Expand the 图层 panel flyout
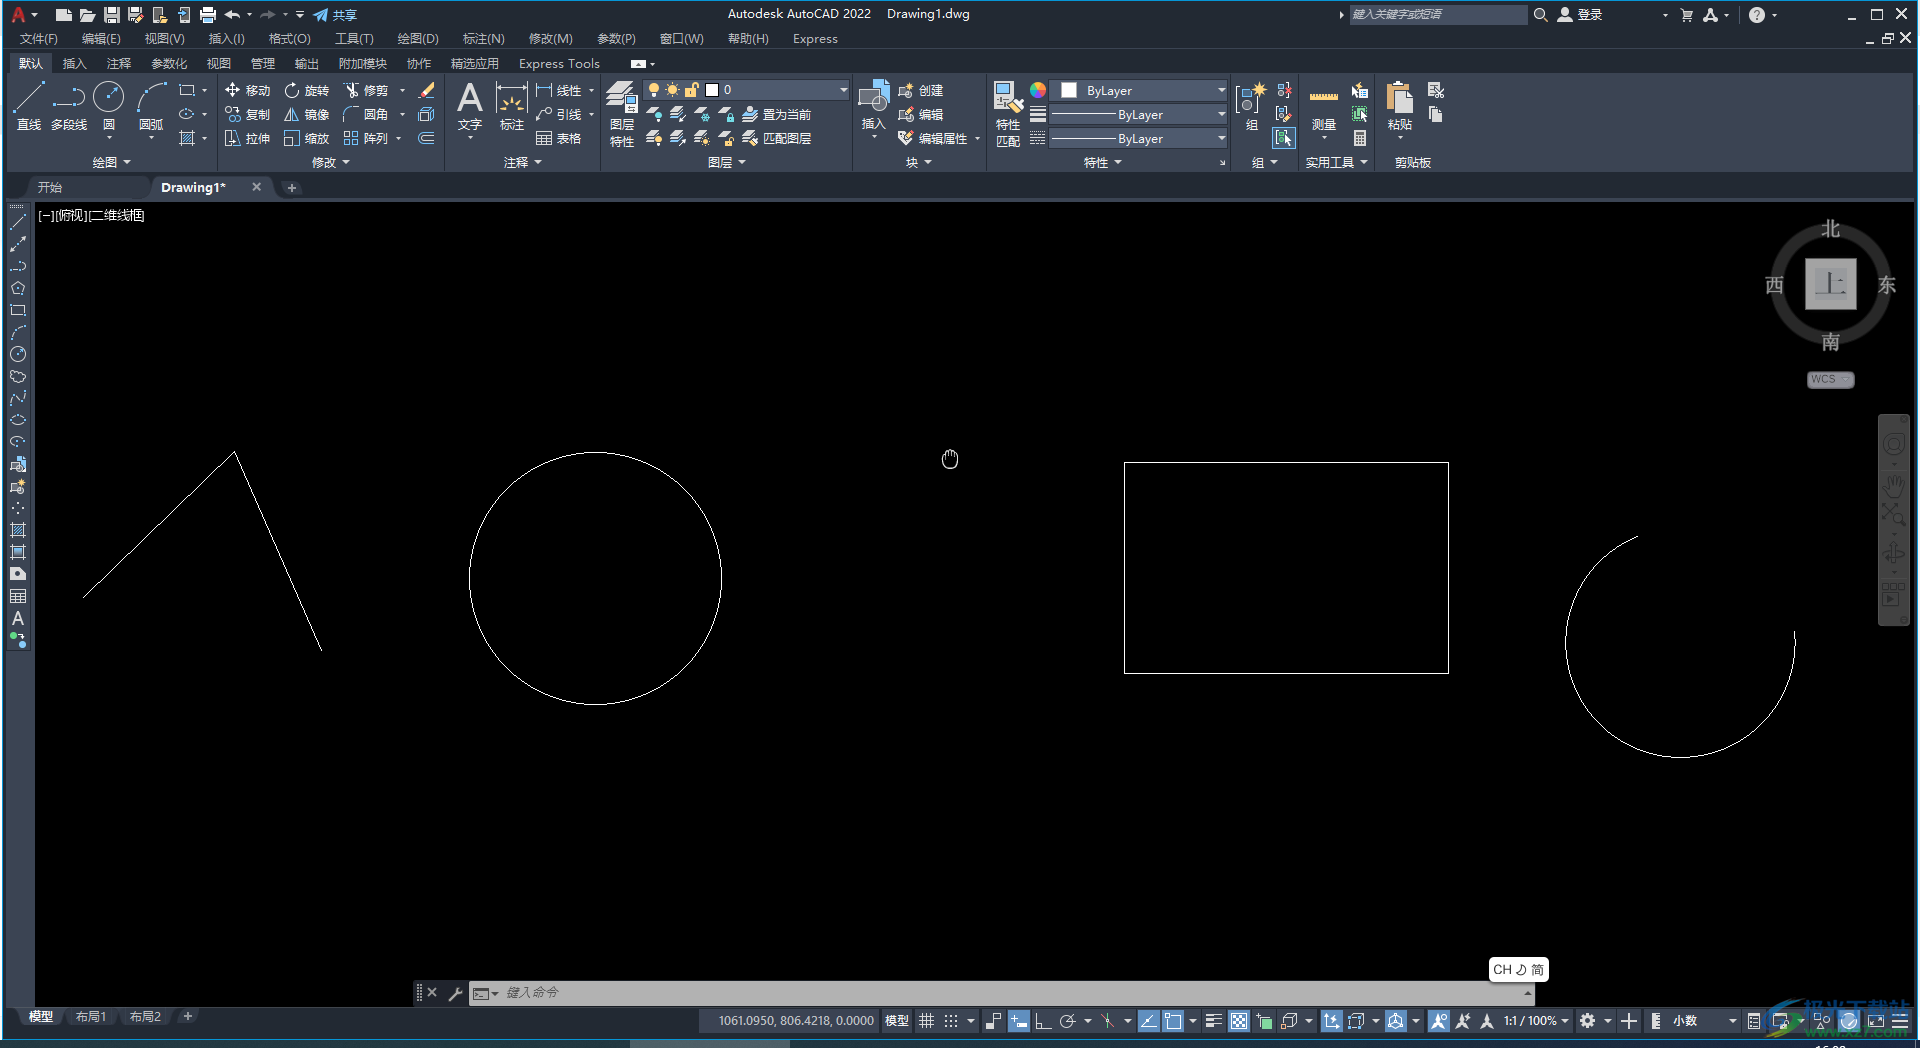The height and width of the screenshot is (1048, 1920). click(726, 162)
